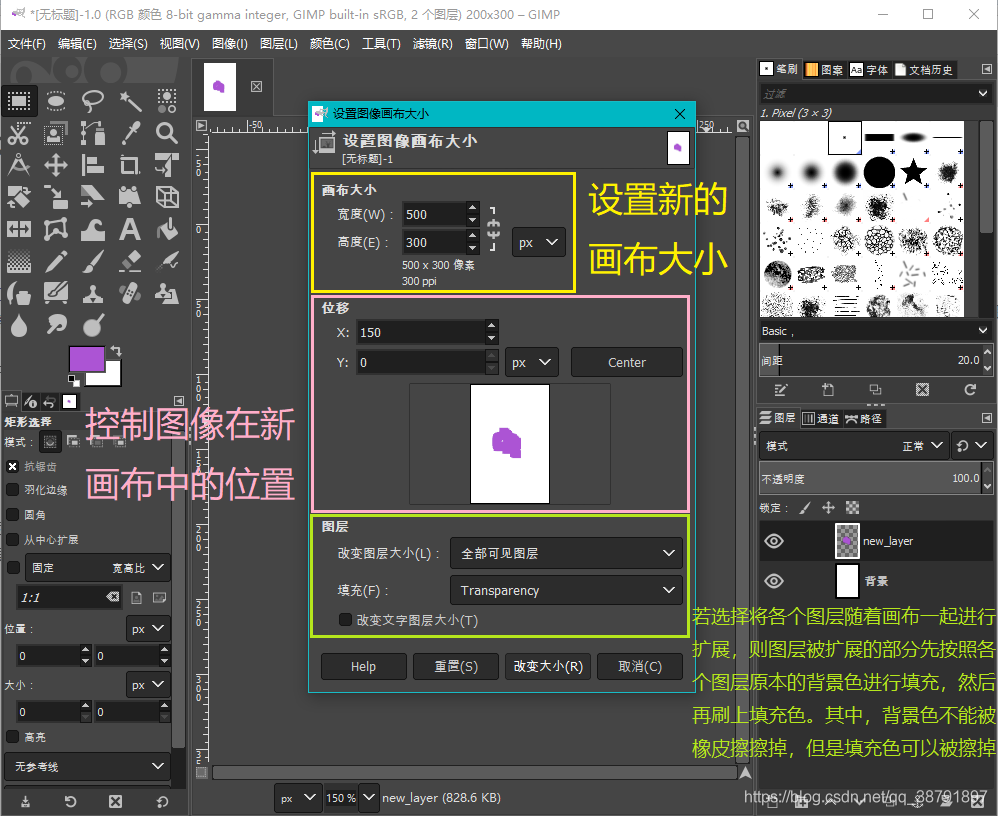Click the Center button

[x=626, y=362]
